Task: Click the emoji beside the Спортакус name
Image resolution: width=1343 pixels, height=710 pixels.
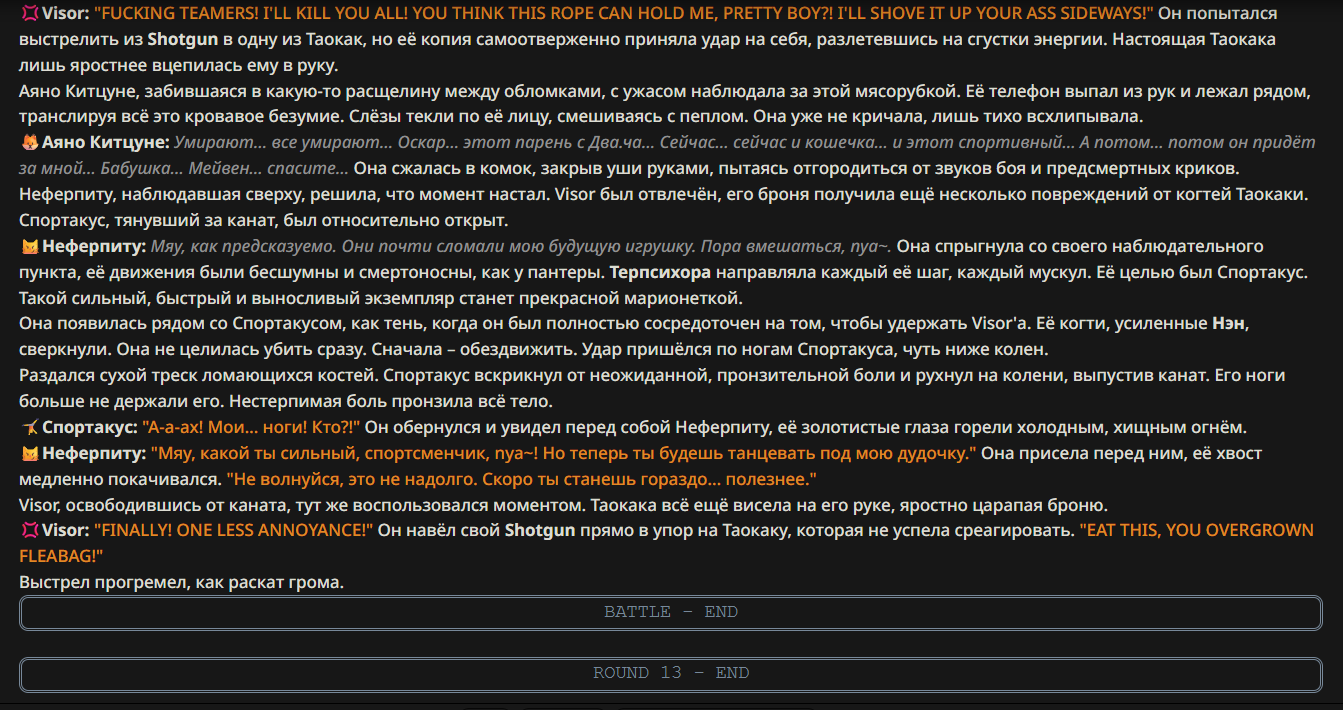Action: click(x=29, y=428)
